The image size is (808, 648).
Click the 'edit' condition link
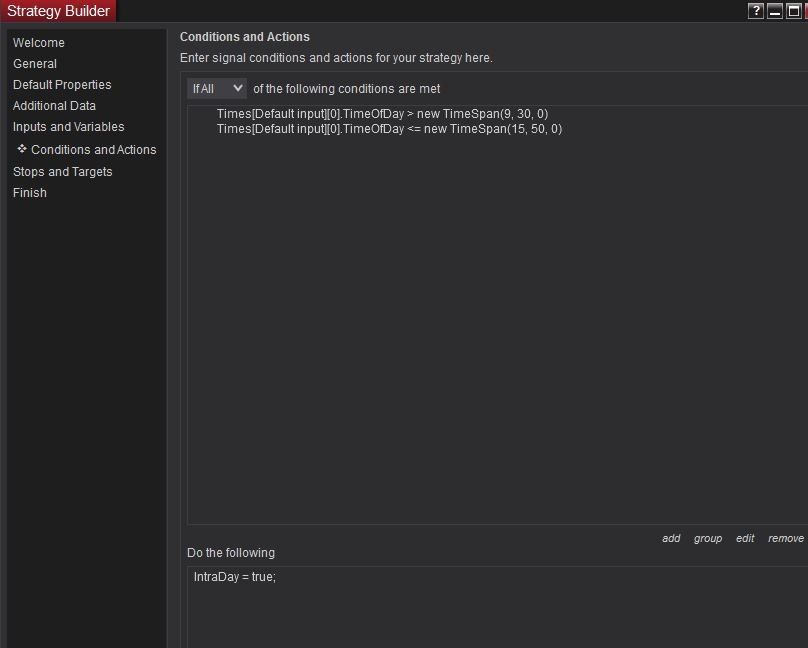[745, 538]
